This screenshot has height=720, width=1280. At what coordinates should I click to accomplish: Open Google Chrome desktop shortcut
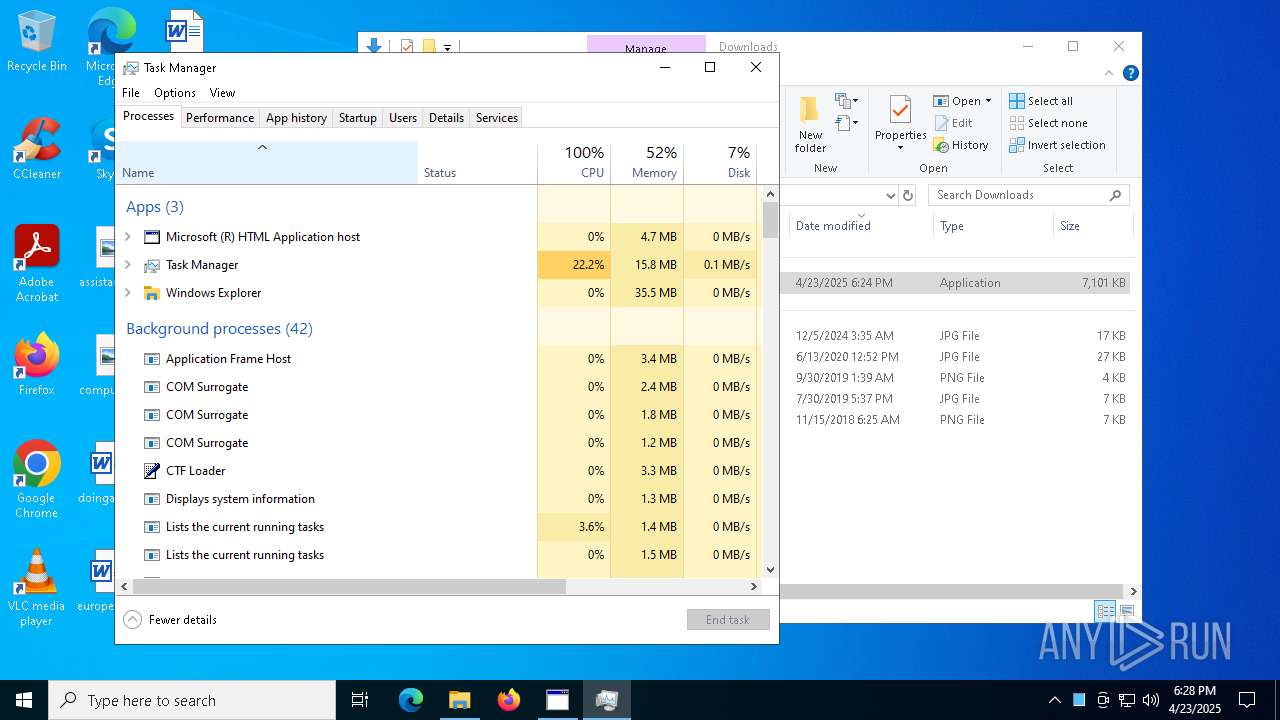click(36, 480)
